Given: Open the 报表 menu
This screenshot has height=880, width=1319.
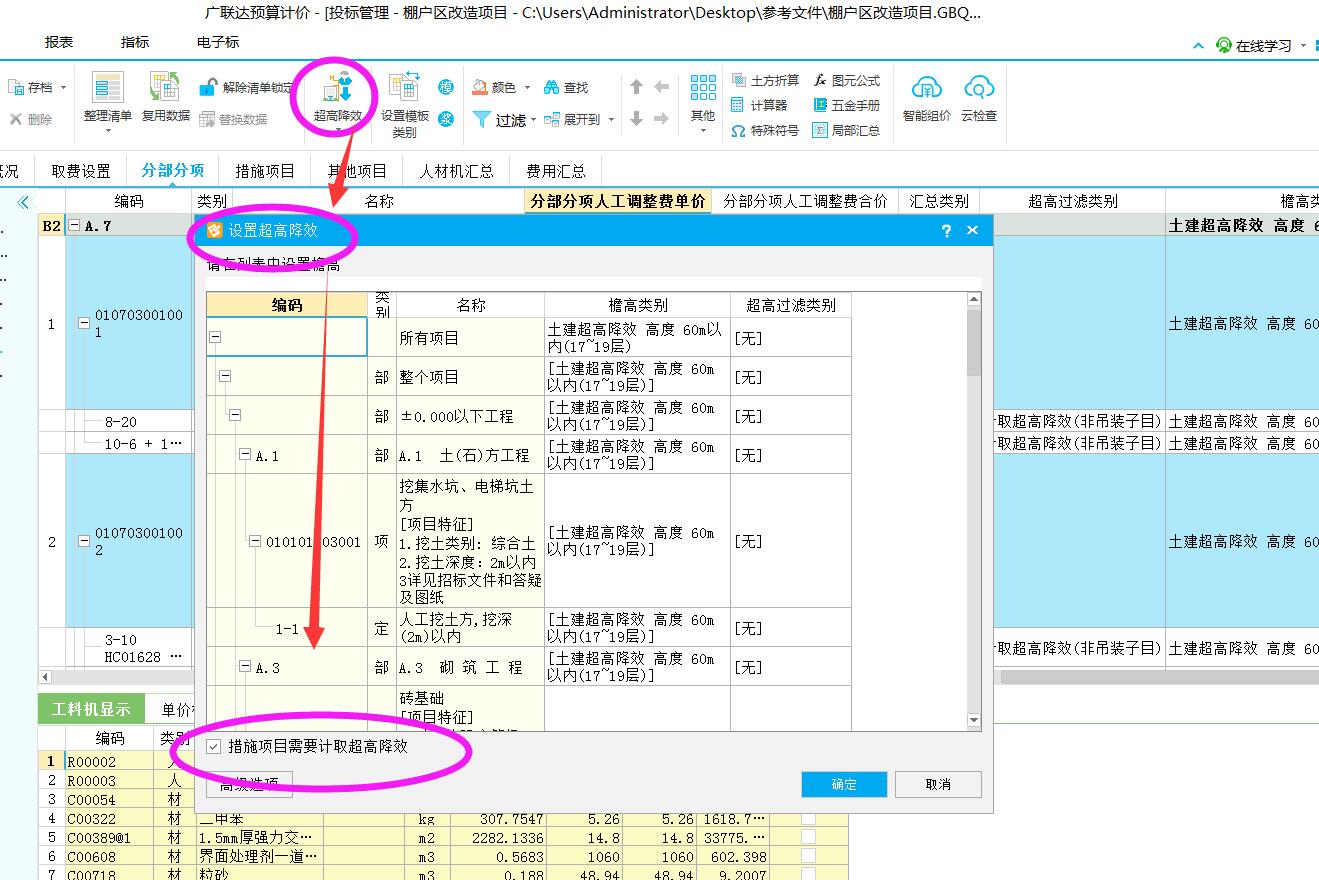Looking at the screenshot, I should click(x=59, y=42).
